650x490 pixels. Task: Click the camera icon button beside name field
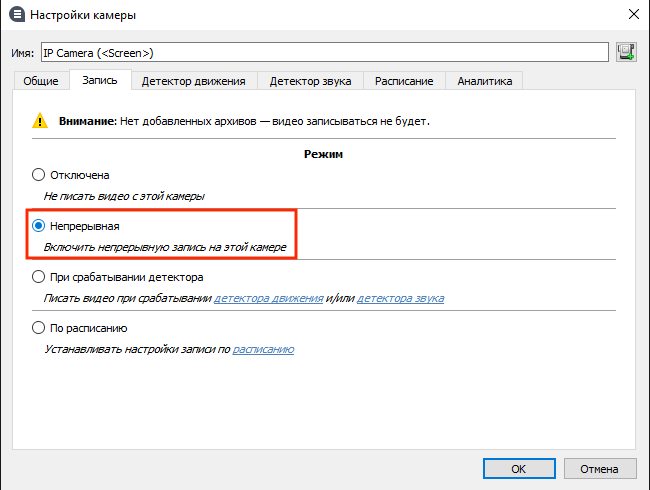click(627, 52)
